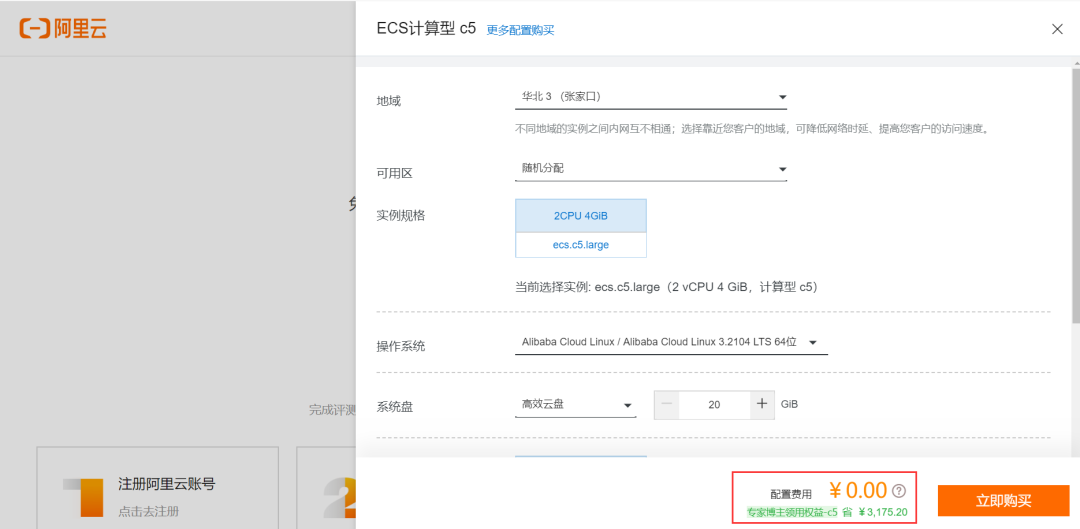
Task: Increase system disk size with plus button
Action: (761, 405)
